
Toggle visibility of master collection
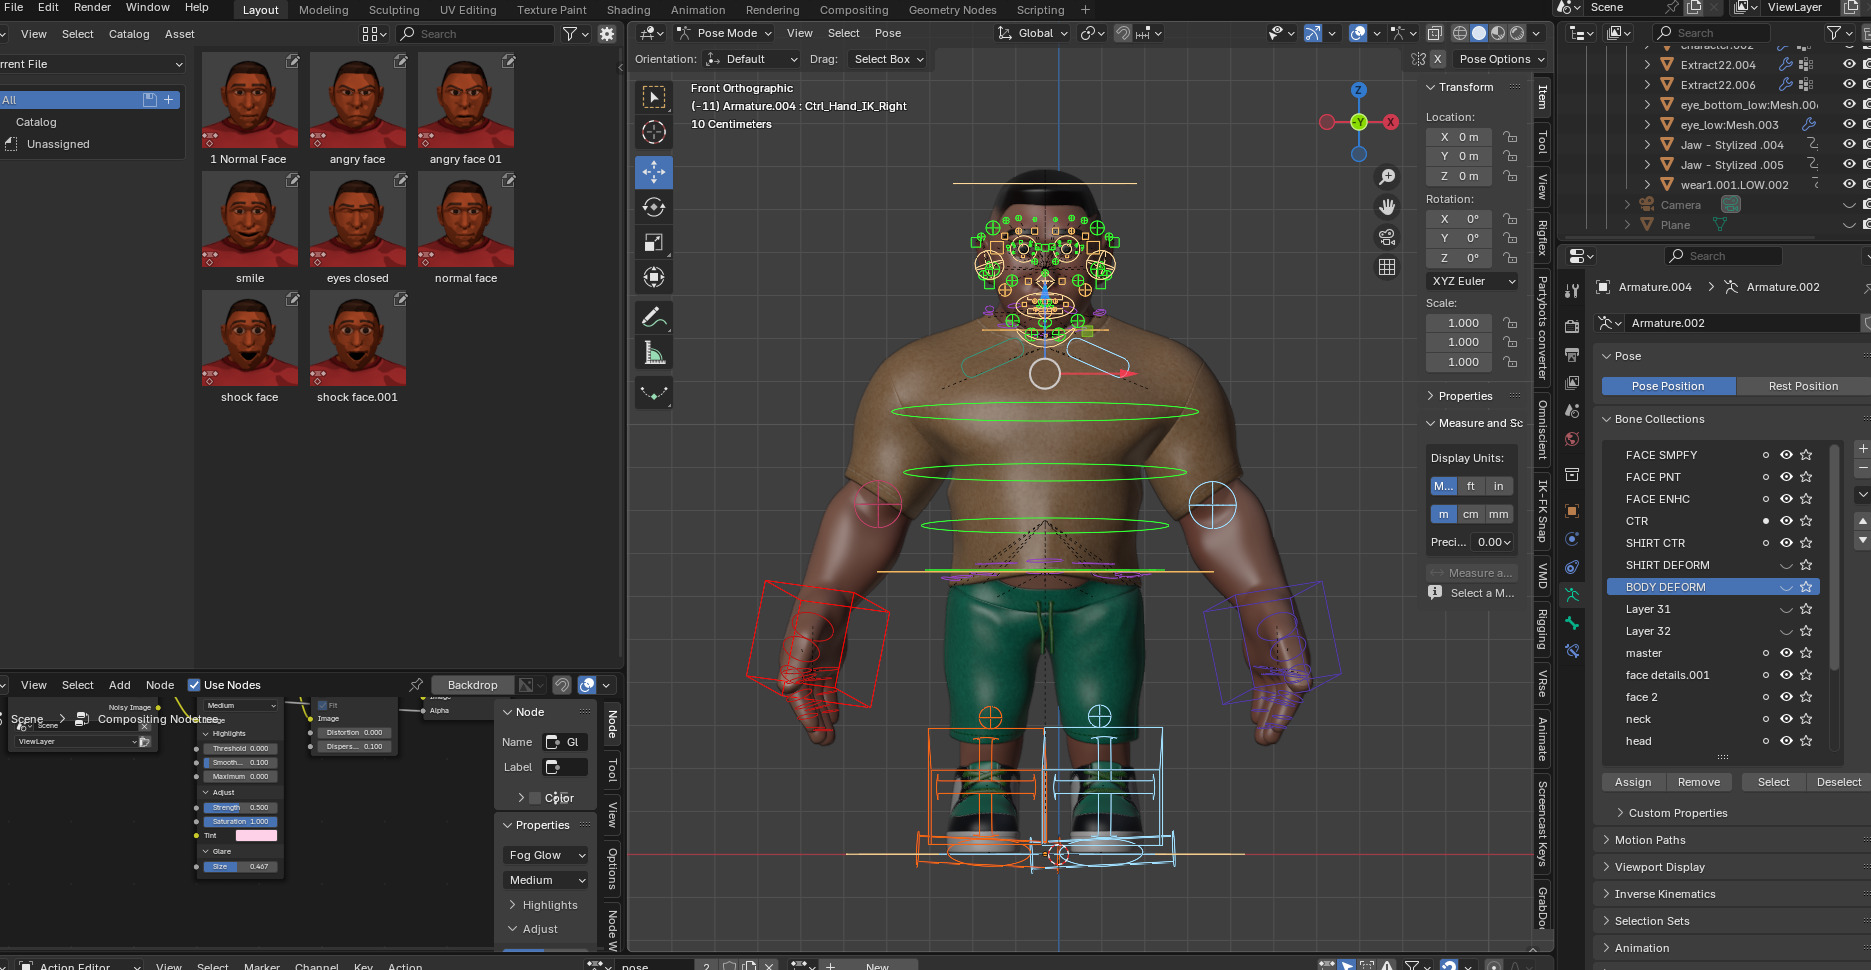1786,653
